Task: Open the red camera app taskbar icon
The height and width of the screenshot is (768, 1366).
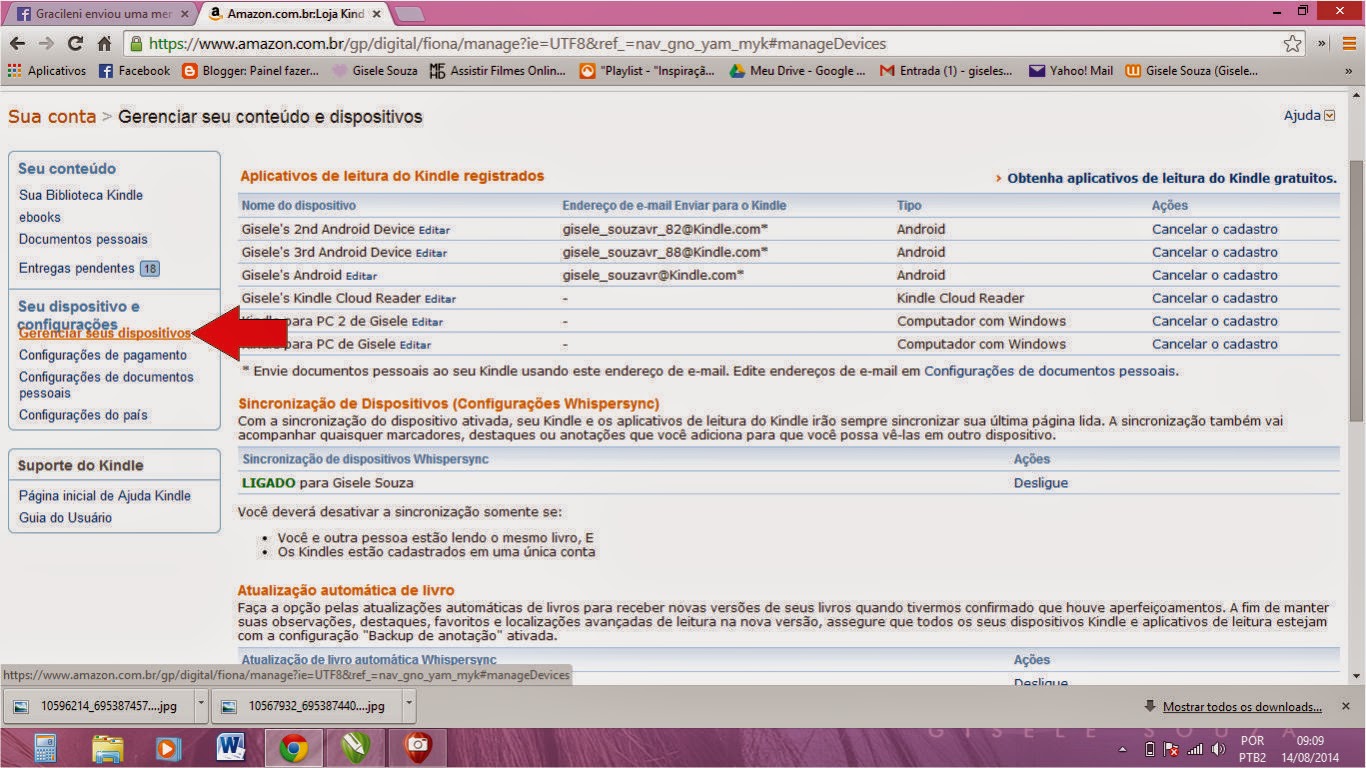Action: (x=417, y=748)
